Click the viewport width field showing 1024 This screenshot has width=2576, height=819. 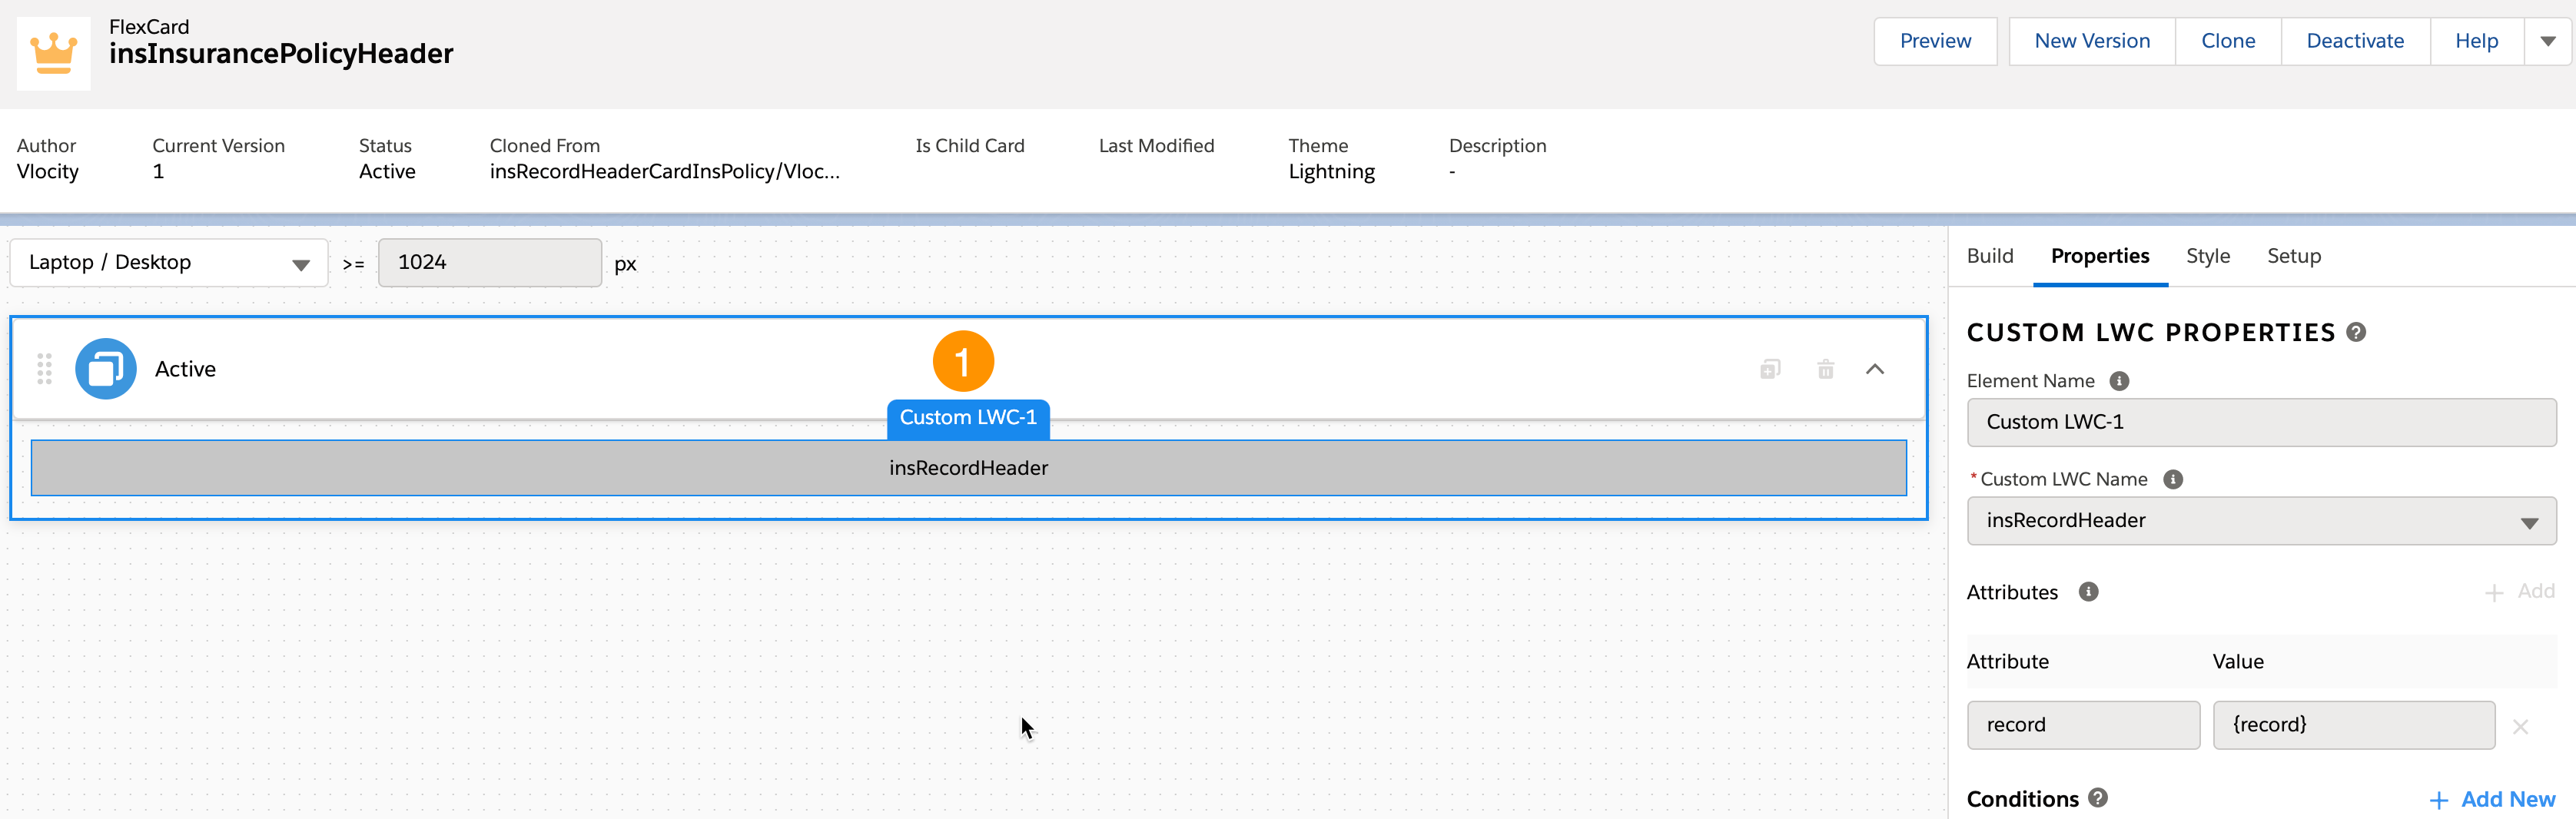(x=490, y=263)
